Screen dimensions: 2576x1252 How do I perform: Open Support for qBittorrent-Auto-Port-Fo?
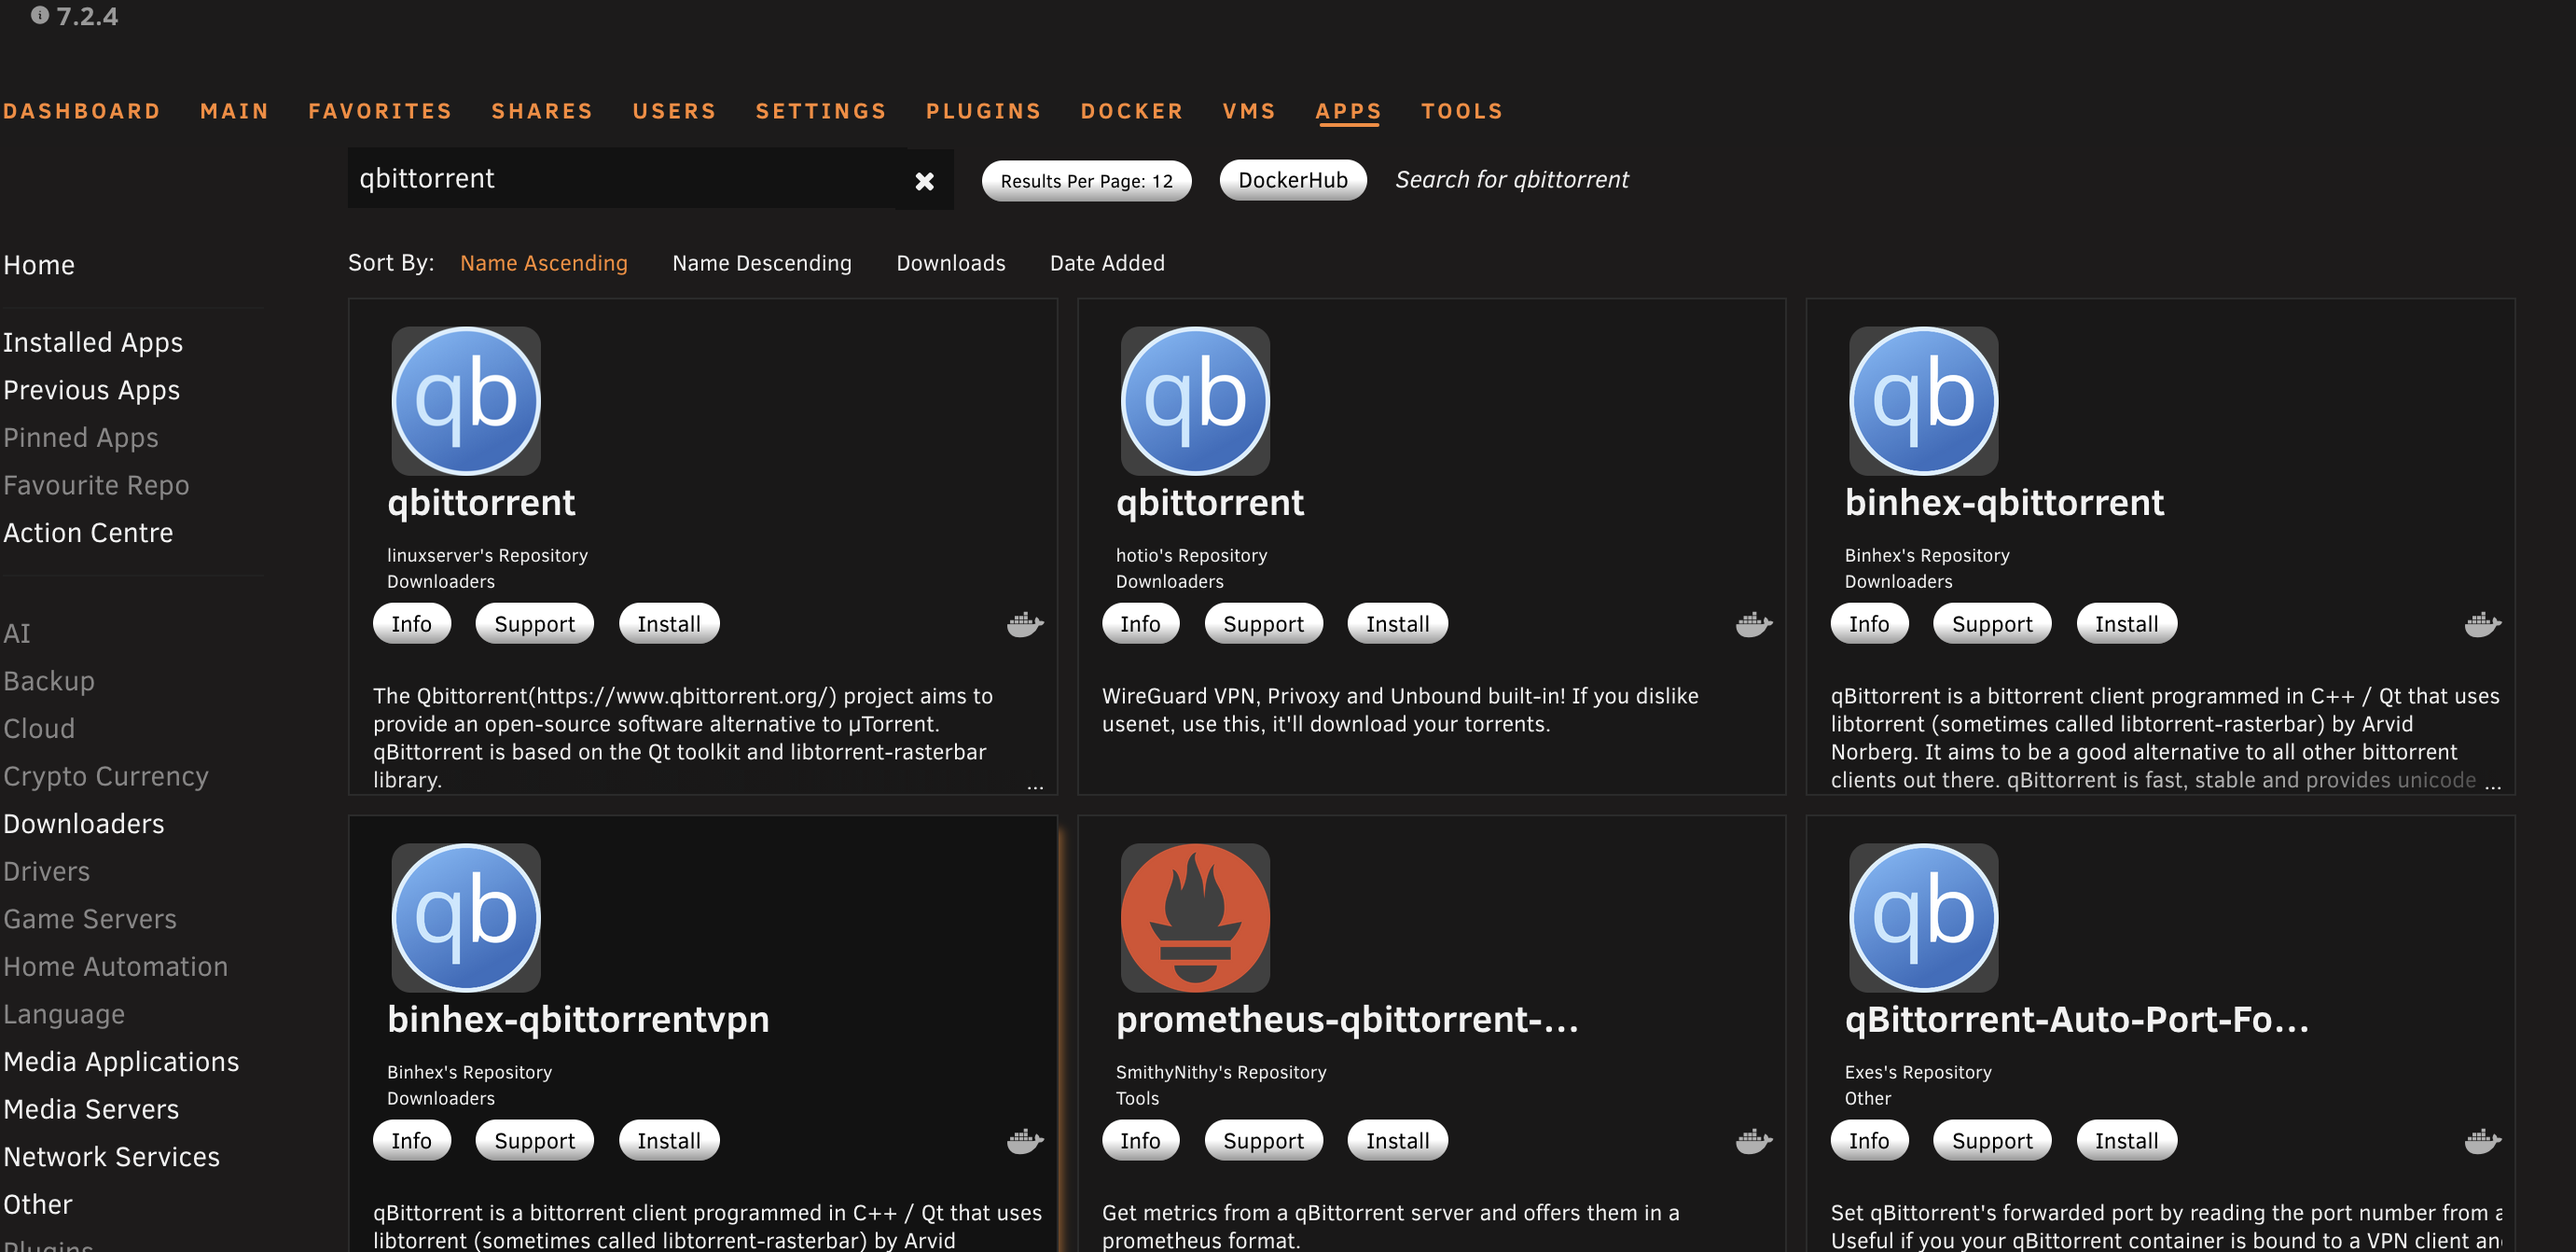point(1992,1140)
